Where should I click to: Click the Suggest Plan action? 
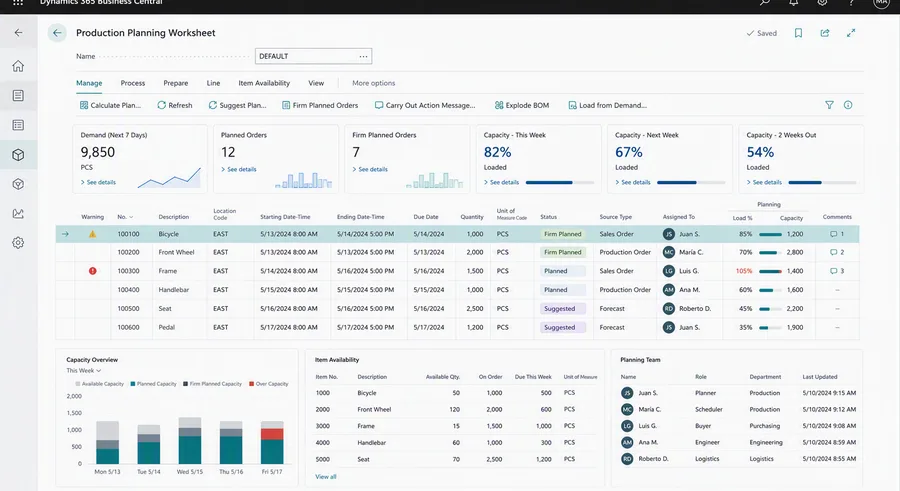tap(238, 105)
